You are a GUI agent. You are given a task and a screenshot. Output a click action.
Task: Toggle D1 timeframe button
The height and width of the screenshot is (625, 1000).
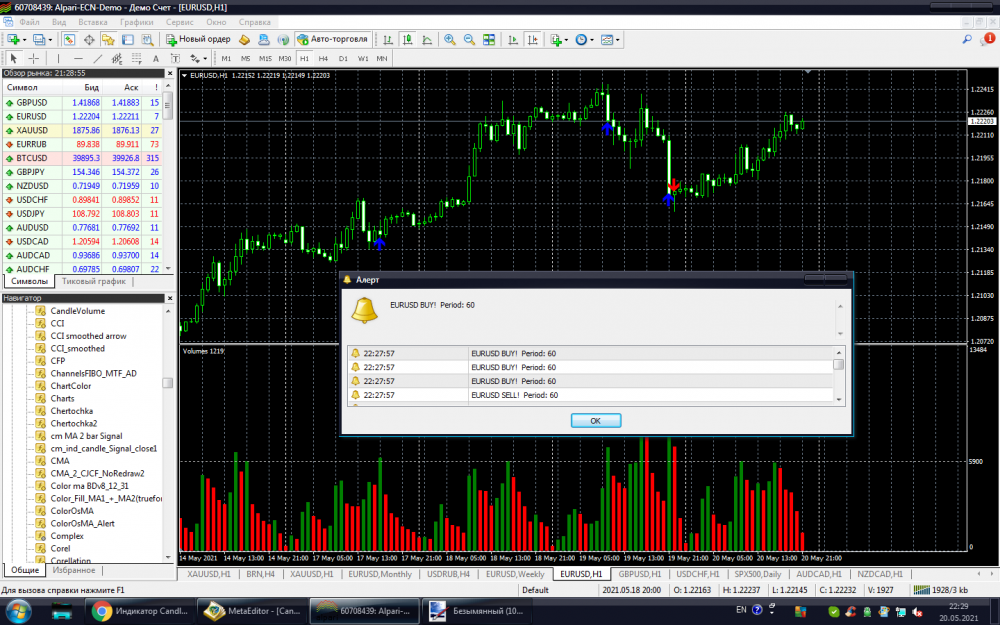pos(343,59)
